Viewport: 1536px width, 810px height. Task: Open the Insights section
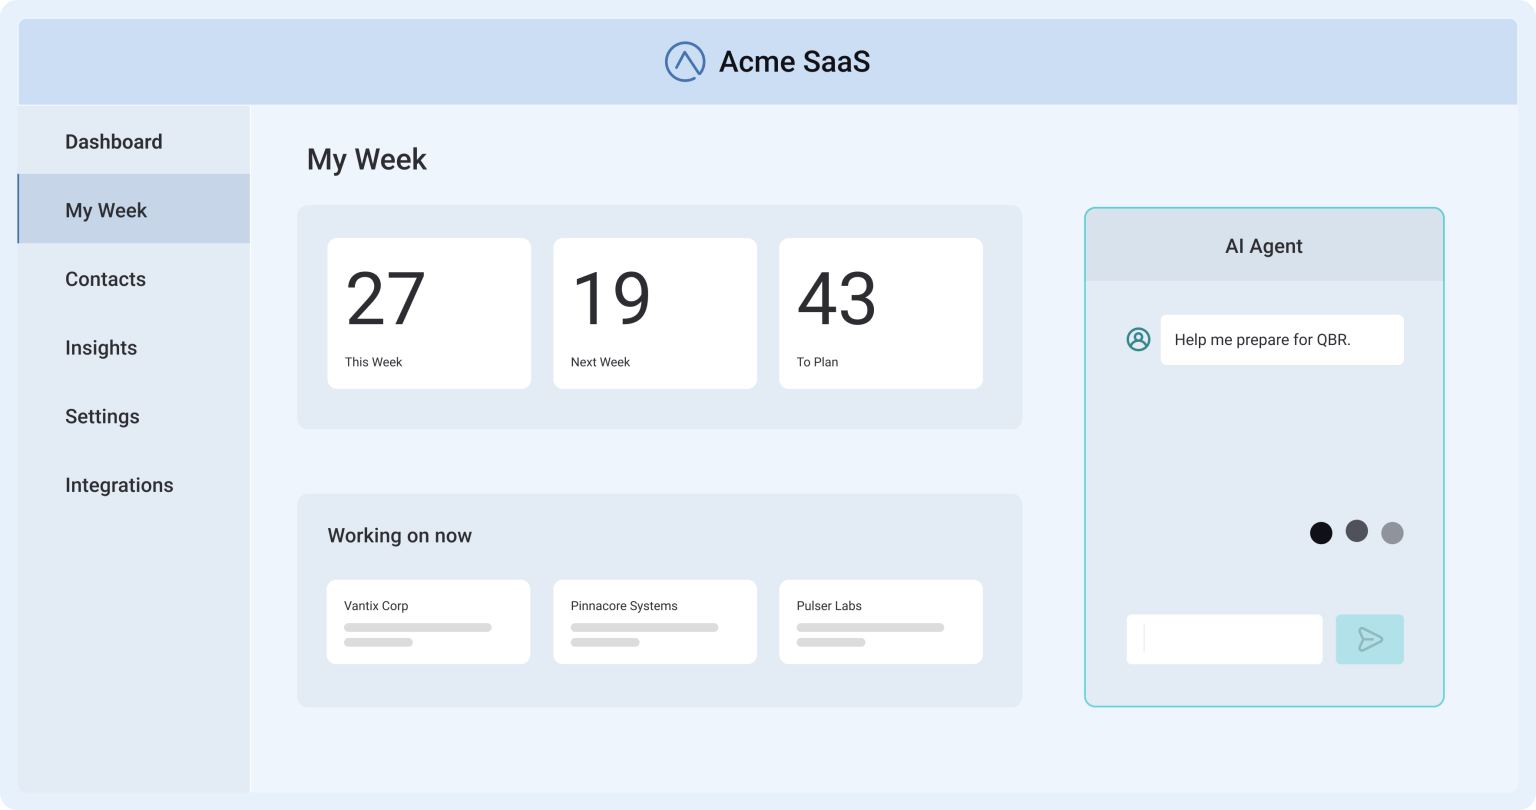coord(134,348)
